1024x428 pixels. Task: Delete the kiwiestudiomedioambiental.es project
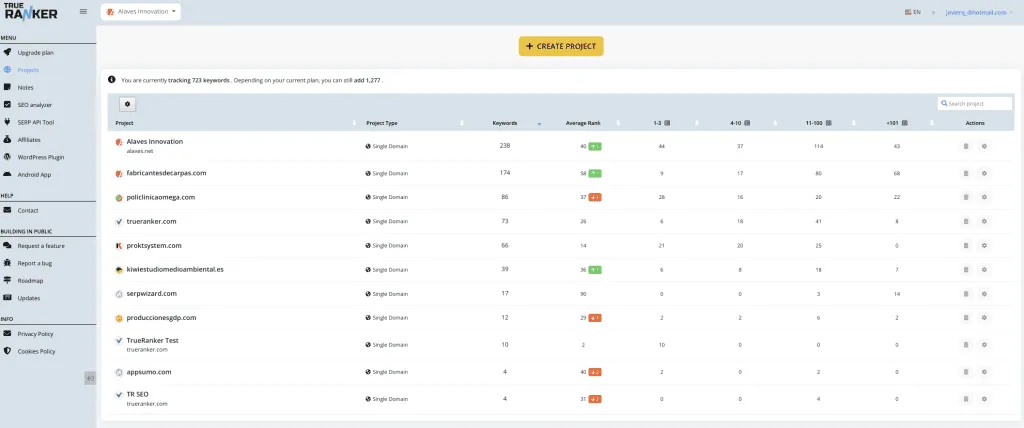(x=966, y=269)
